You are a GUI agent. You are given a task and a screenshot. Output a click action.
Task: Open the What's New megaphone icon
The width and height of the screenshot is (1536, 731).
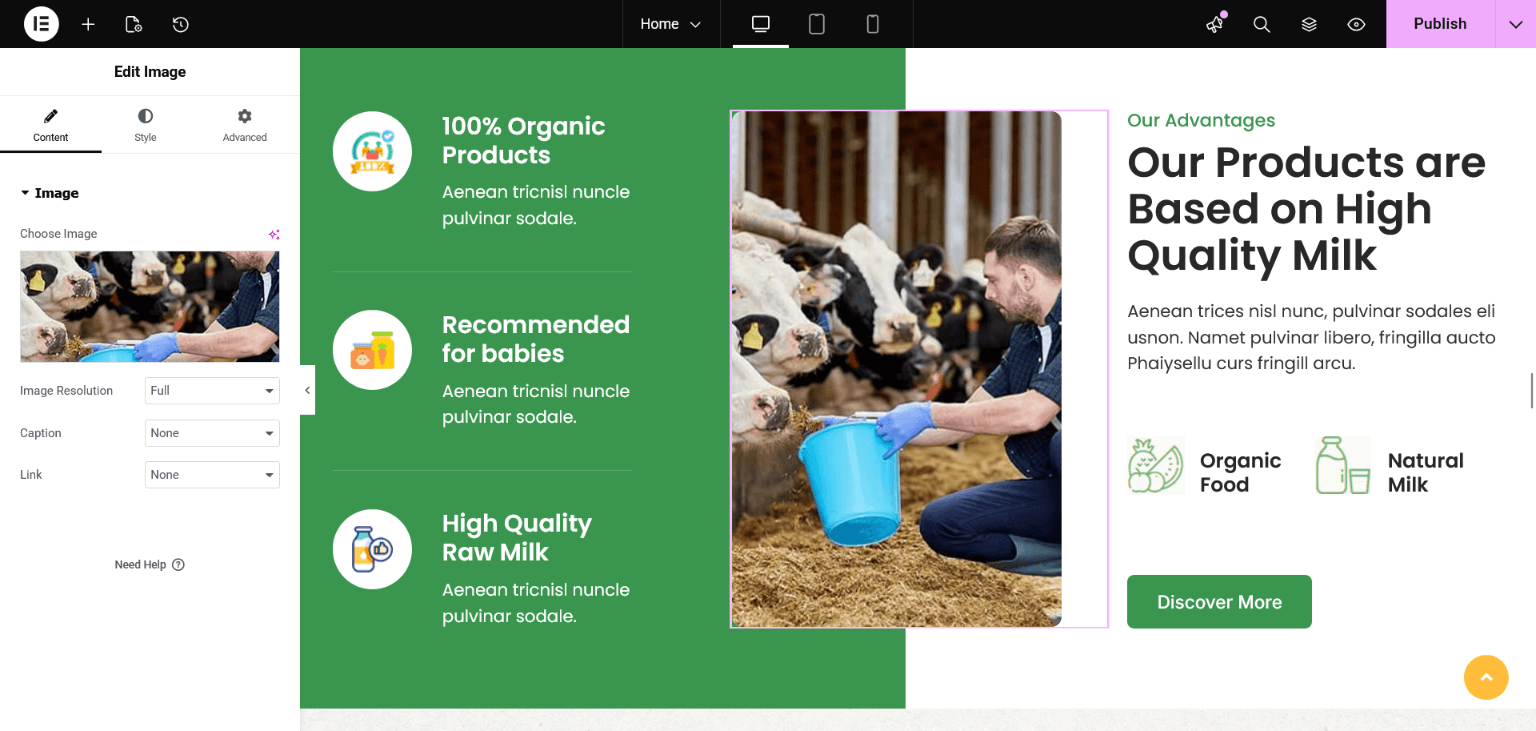coord(1215,24)
